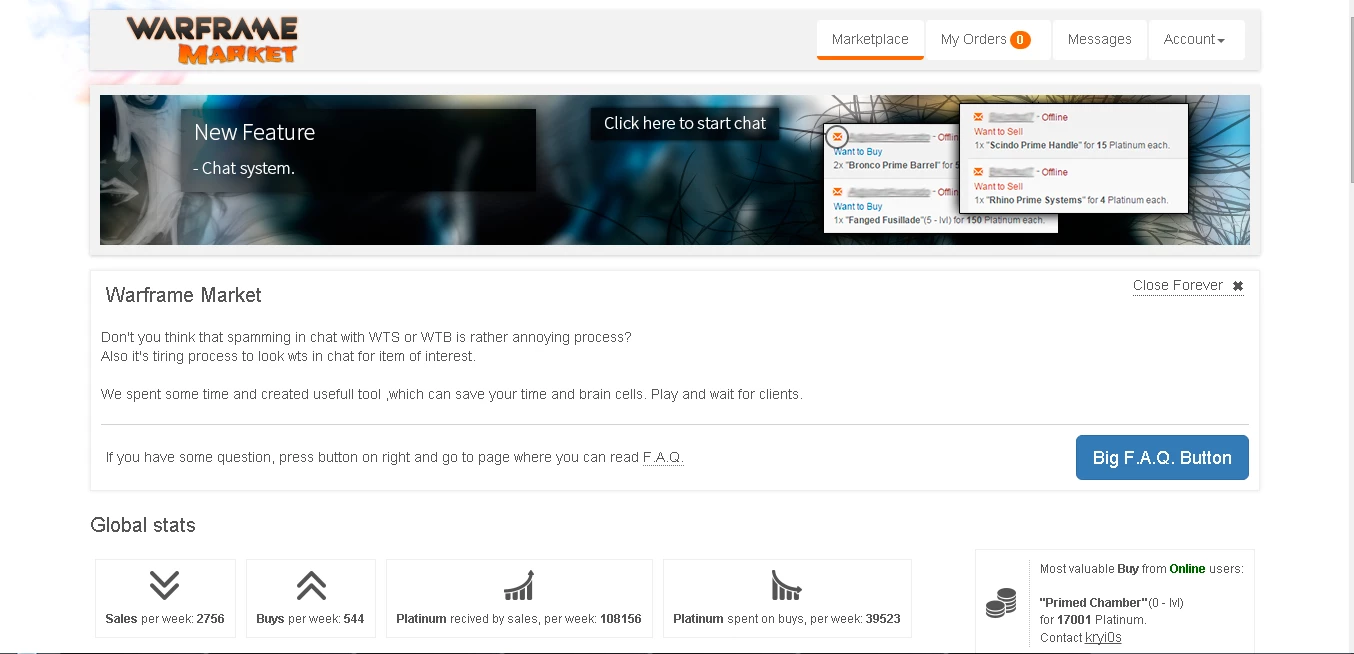Click the Warframe Market logo

pos(212,40)
